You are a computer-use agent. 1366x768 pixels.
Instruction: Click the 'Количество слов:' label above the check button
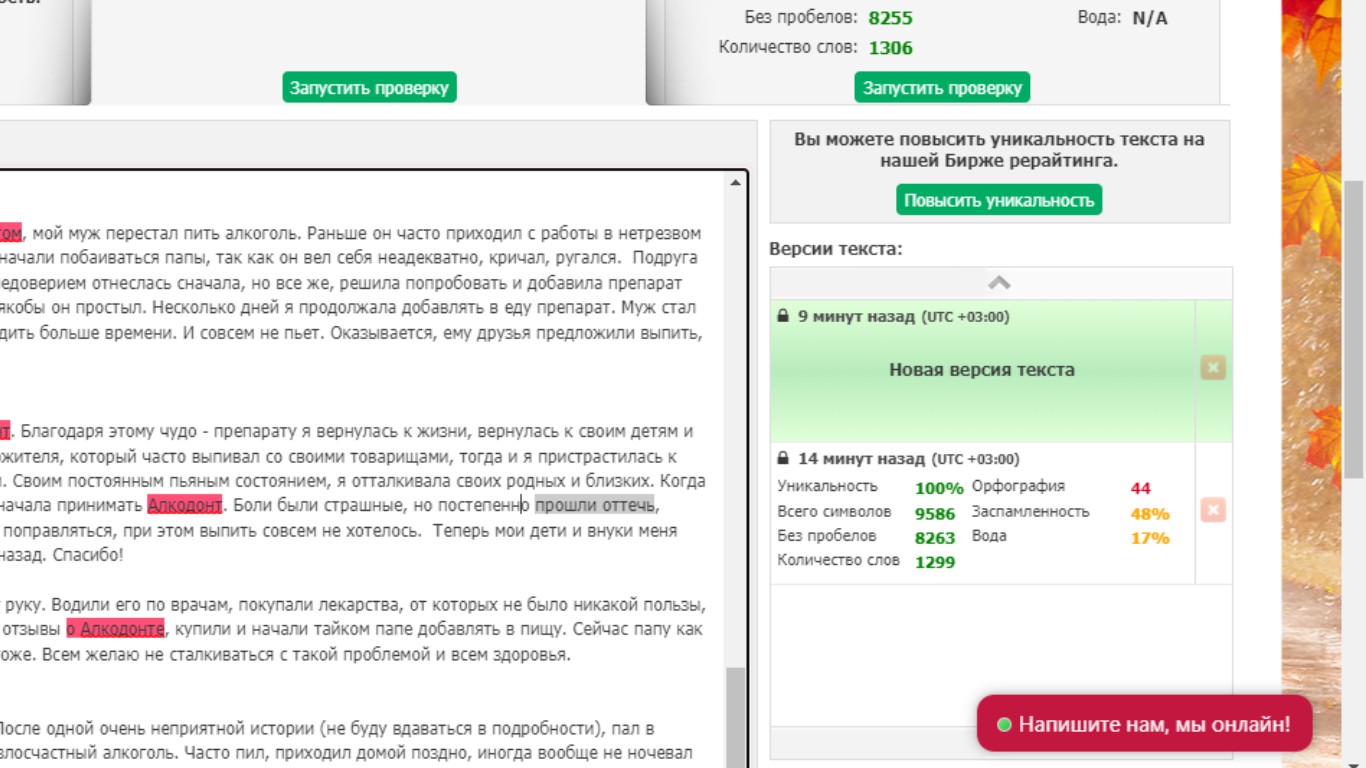click(x=788, y=47)
